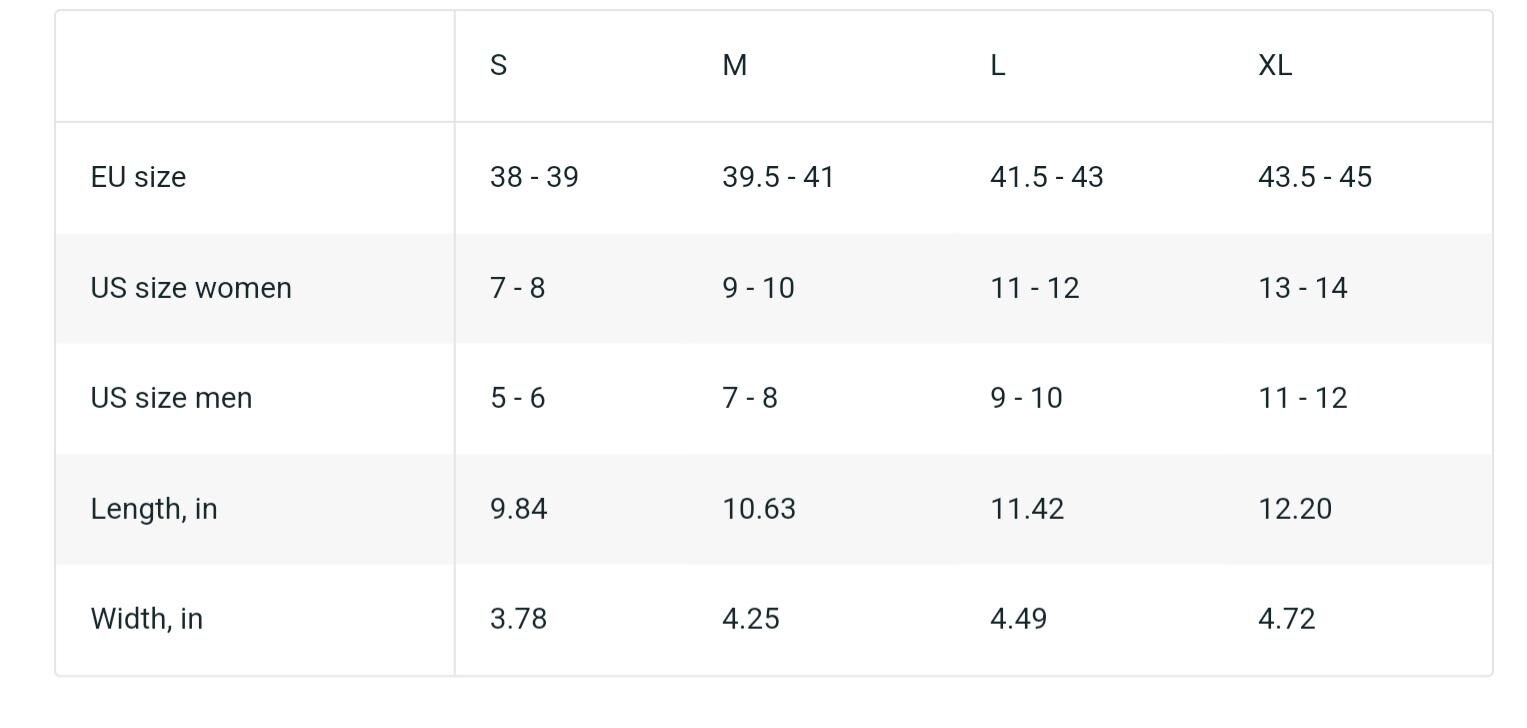Click the L size column header
Screen dimensions: 1527x728
pos(997,66)
